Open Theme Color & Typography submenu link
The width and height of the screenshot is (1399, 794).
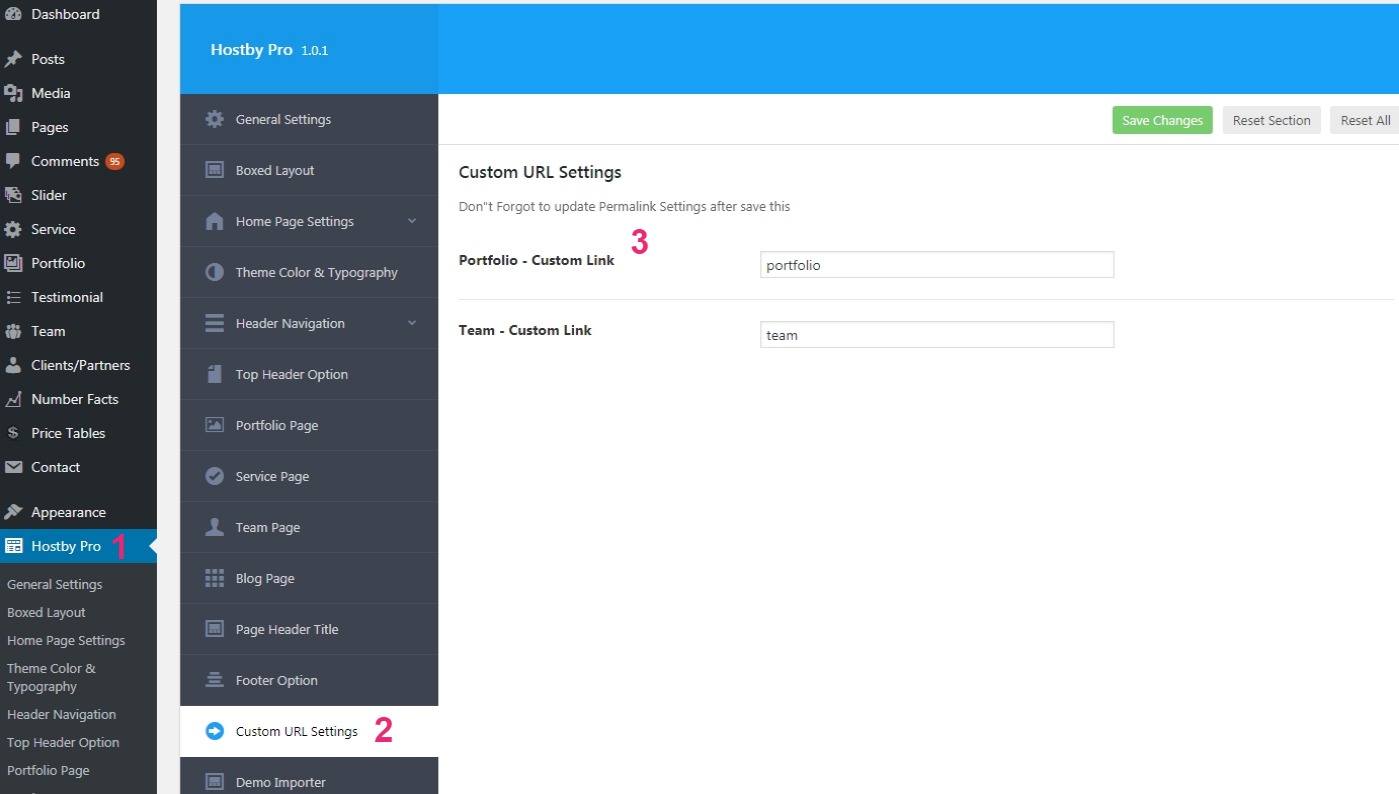(x=51, y=677)
